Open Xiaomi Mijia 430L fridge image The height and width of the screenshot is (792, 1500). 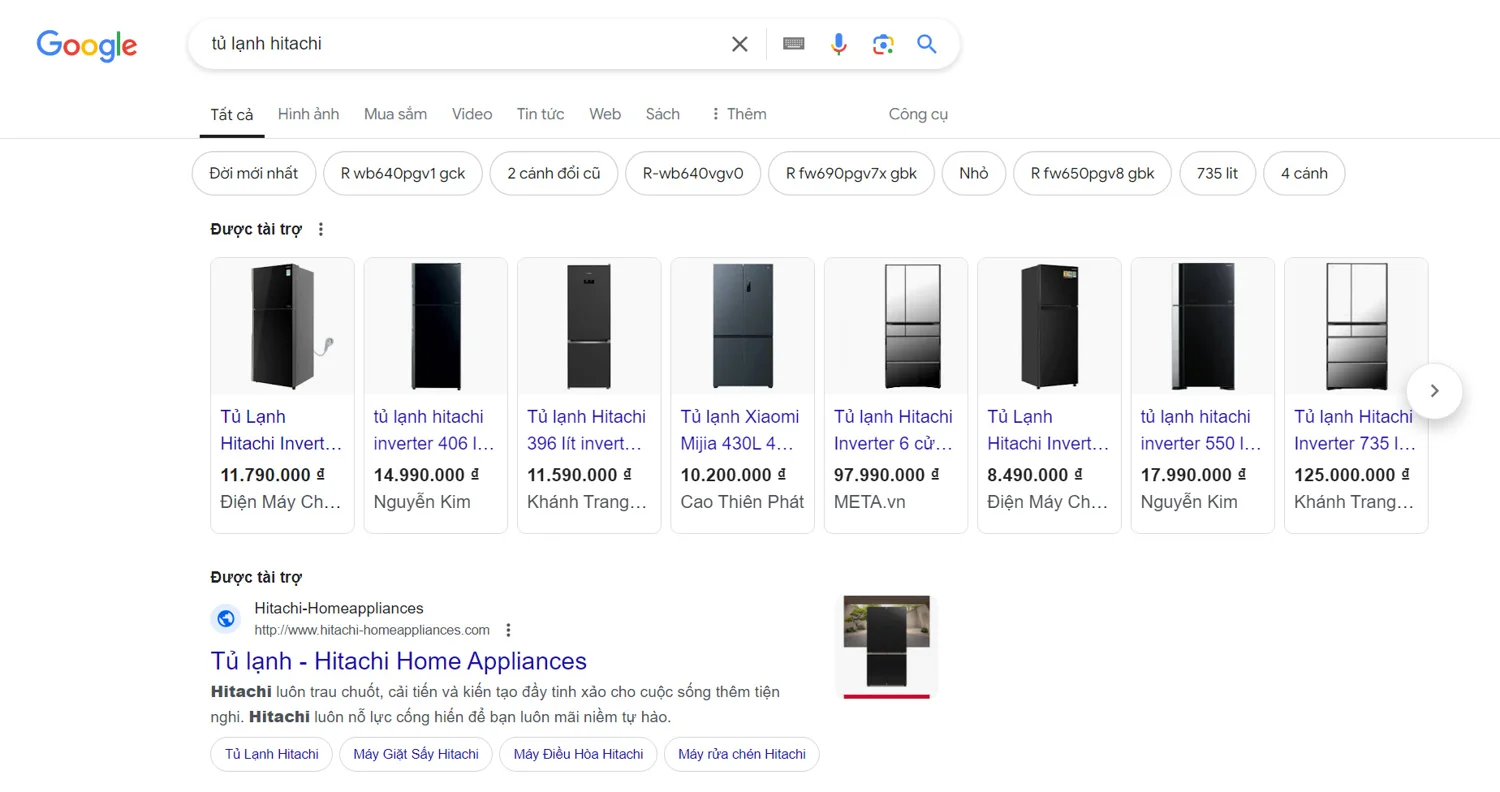743,326
